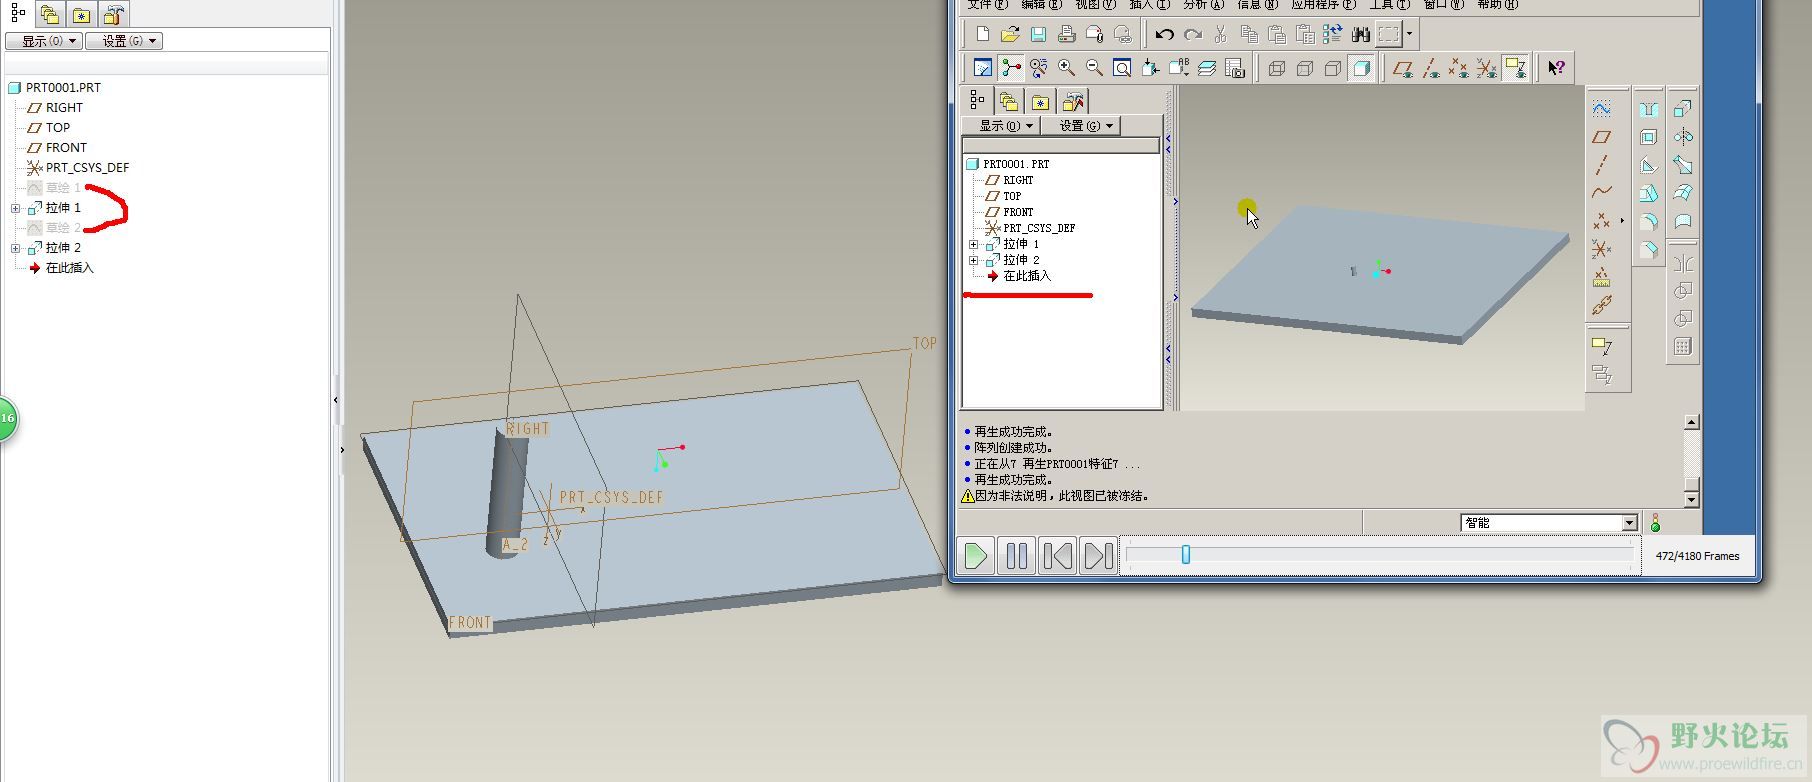Click the Shell tool icon
The image size is (1812, 782).
tap(1649, 136)
